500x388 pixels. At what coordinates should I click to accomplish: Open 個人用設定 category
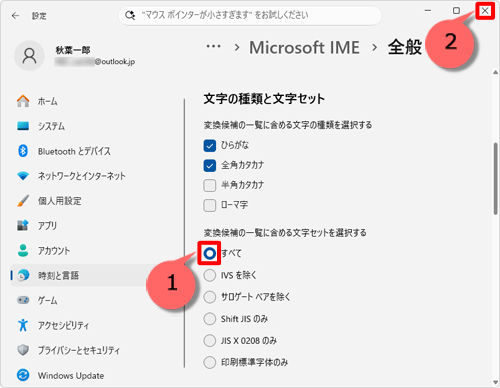click(x=59, y=201)
